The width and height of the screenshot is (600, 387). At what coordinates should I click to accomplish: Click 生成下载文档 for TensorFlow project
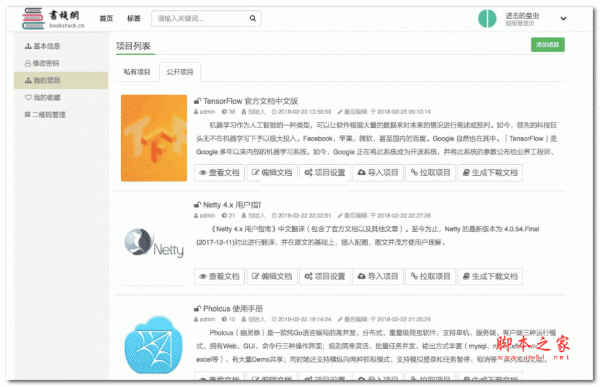(490, 173)
